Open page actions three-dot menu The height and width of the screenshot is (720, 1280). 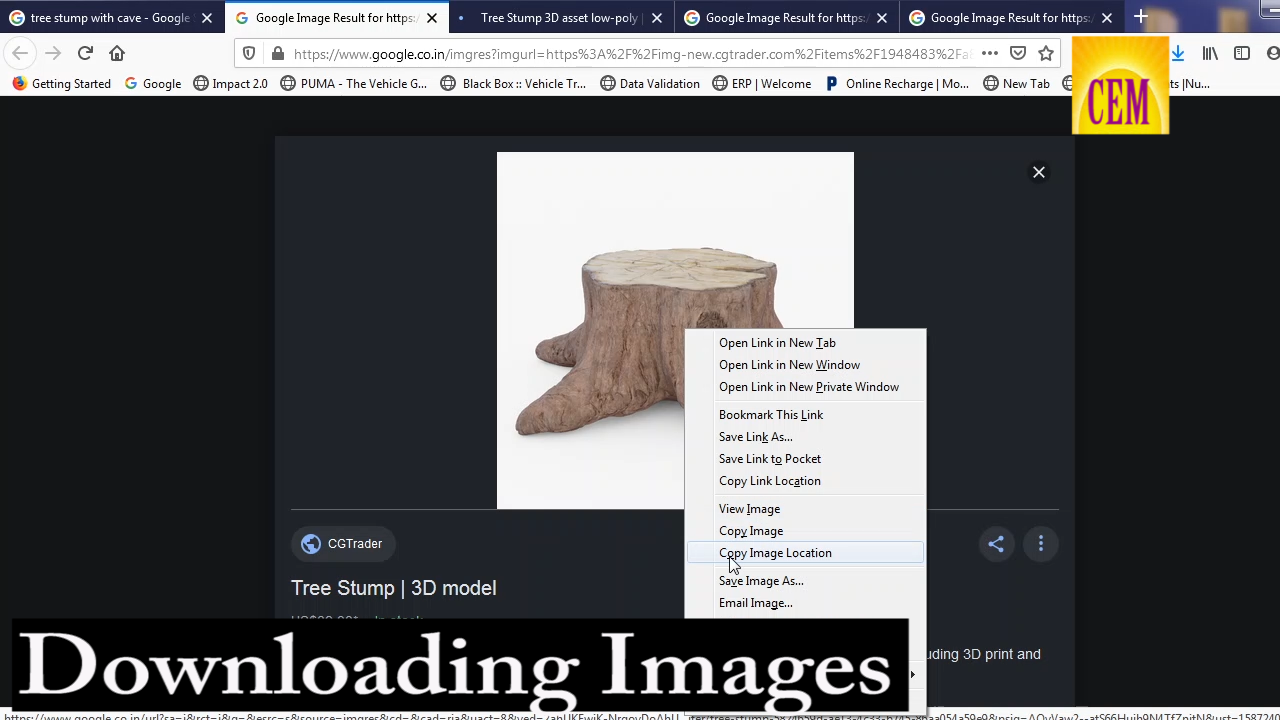(989, 53)
